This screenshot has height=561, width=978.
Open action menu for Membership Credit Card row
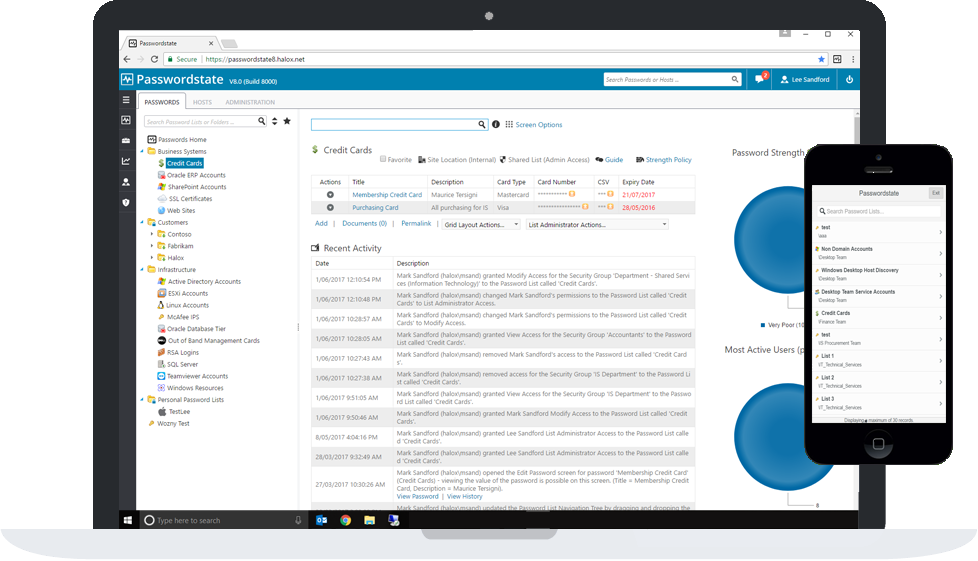pyautogui.click(x=330, y=195)
